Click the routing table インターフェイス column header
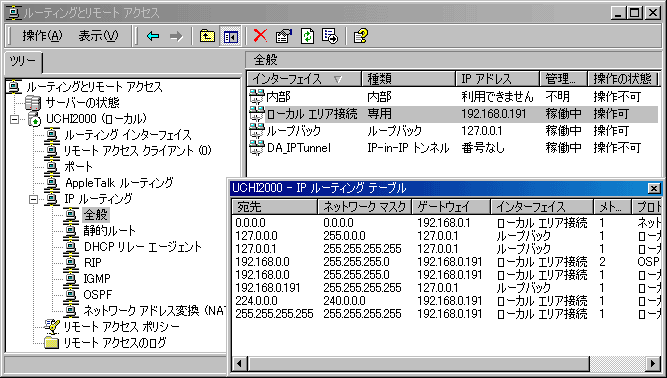The height and width of the screenshot is (378, 667). (542, 207)
